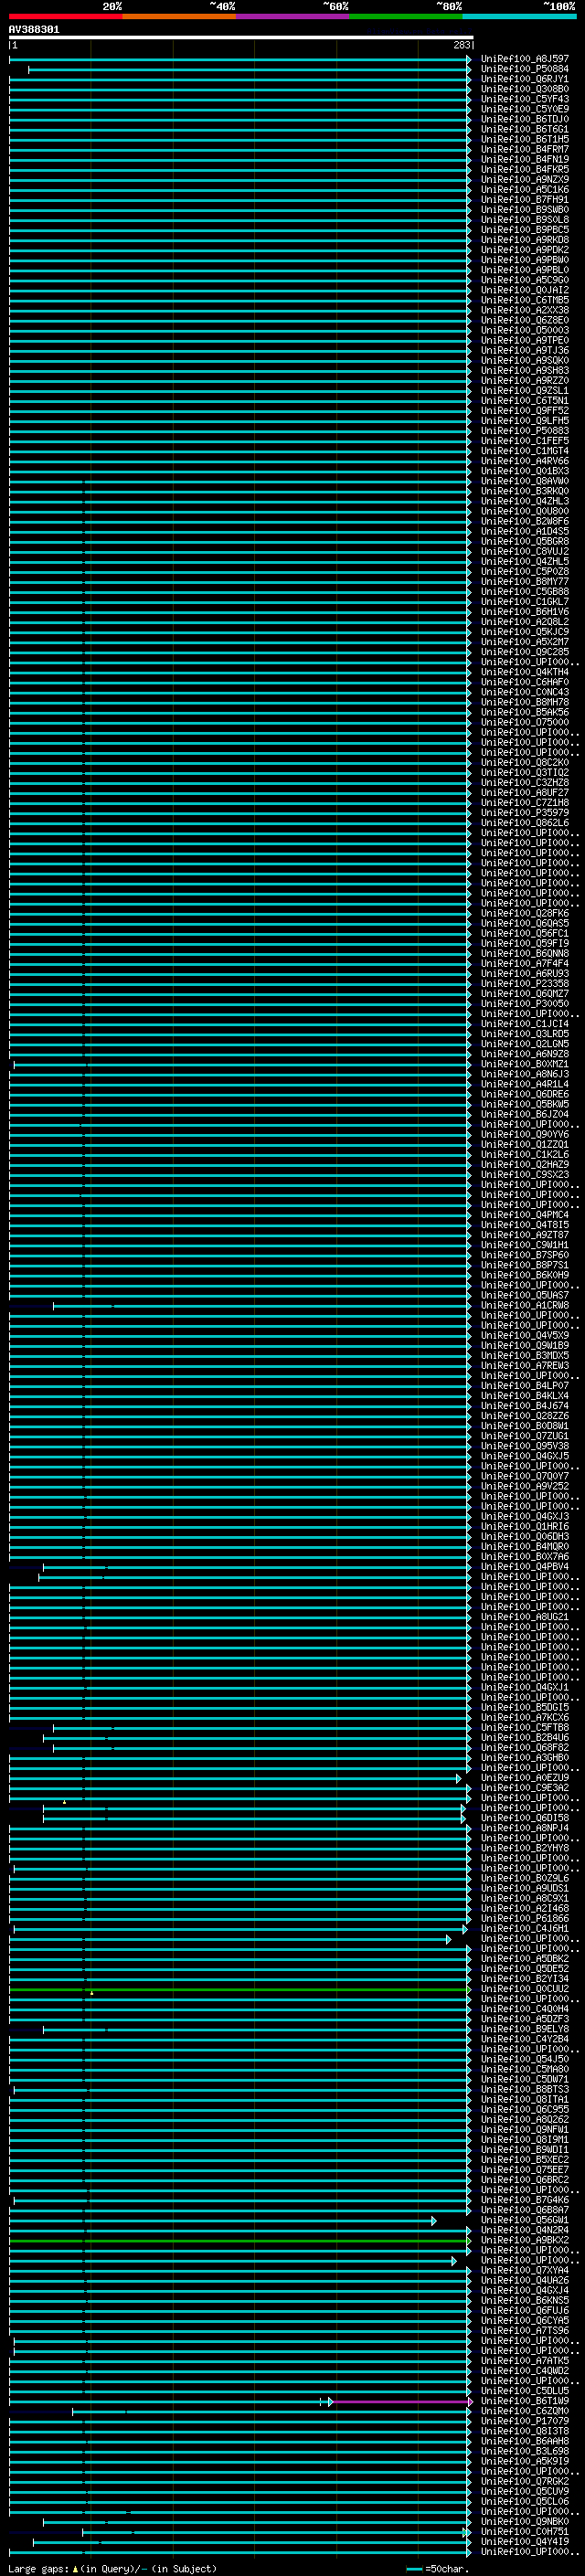The image size is (585, 2576).
Task: Select hit UniRef100_A8J597
Action: coord(524,59)
